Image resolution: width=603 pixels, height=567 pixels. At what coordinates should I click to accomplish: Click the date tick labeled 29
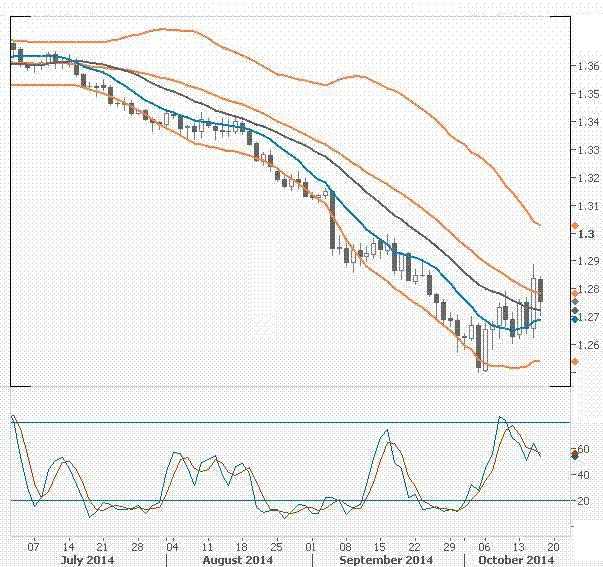click(450, 548)
